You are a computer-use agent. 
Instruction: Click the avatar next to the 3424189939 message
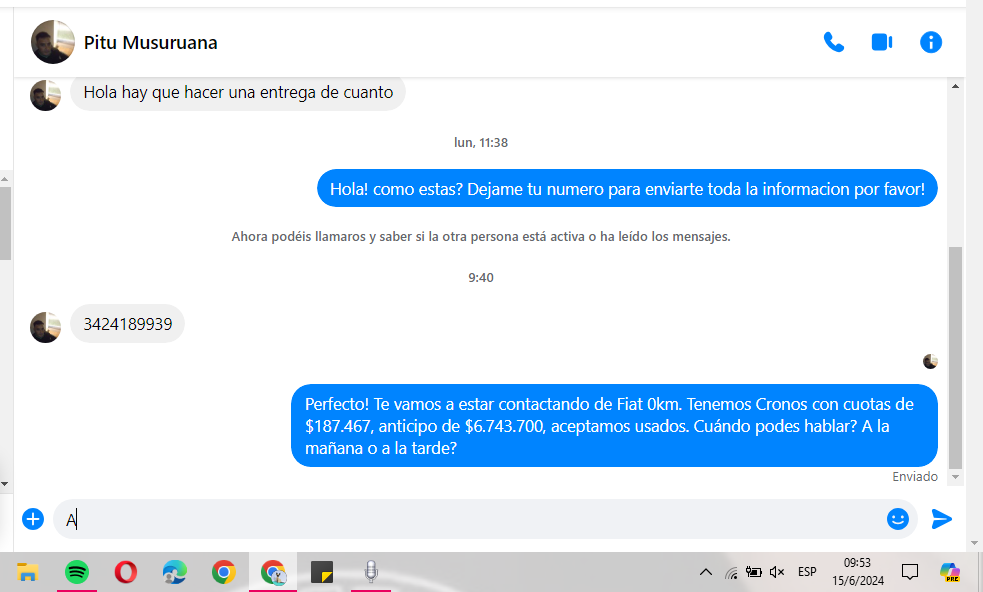tap(46, 327)
